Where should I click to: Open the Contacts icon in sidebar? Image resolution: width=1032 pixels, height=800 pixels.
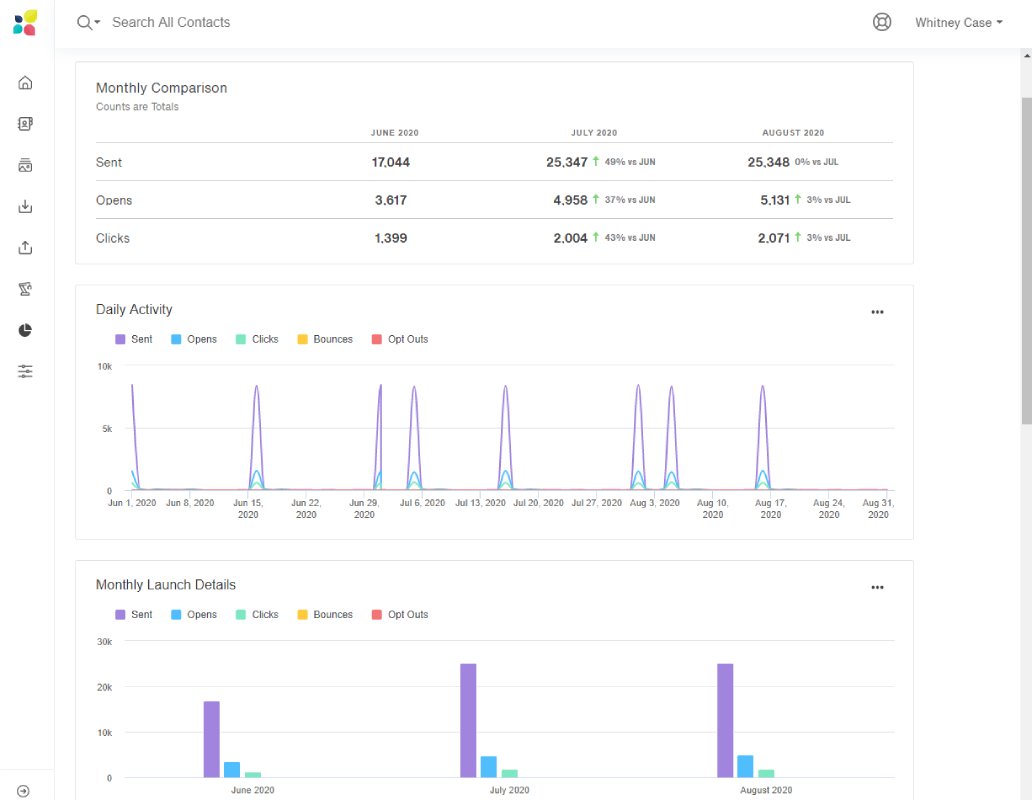(25, 124)
